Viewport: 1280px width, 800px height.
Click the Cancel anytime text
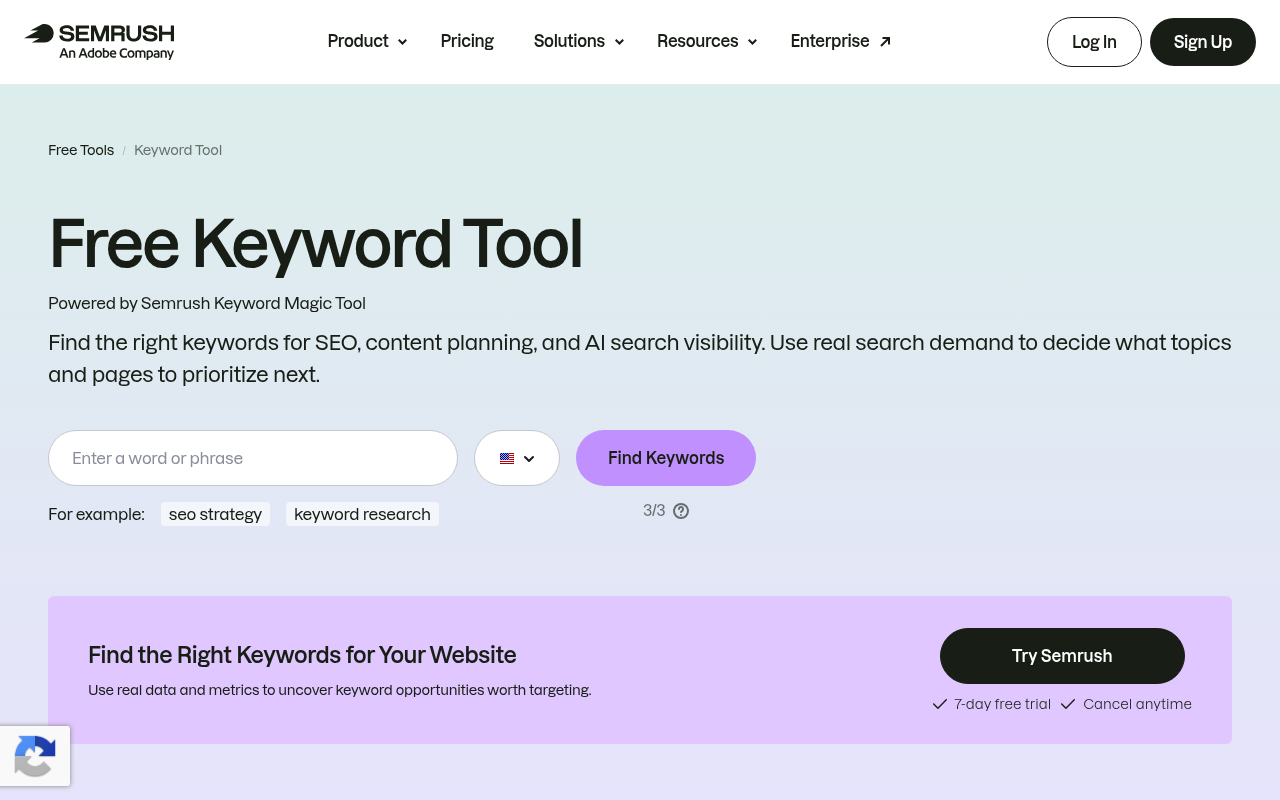pos(1137,704)
